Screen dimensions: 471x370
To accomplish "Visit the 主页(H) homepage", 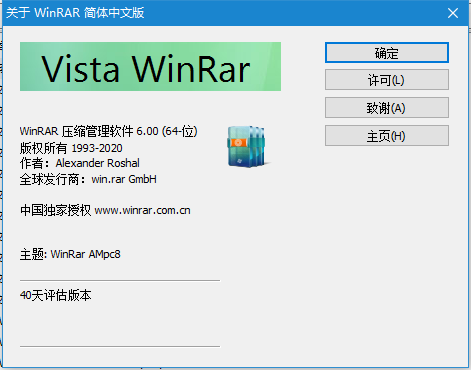I will [x=387, y=136].
